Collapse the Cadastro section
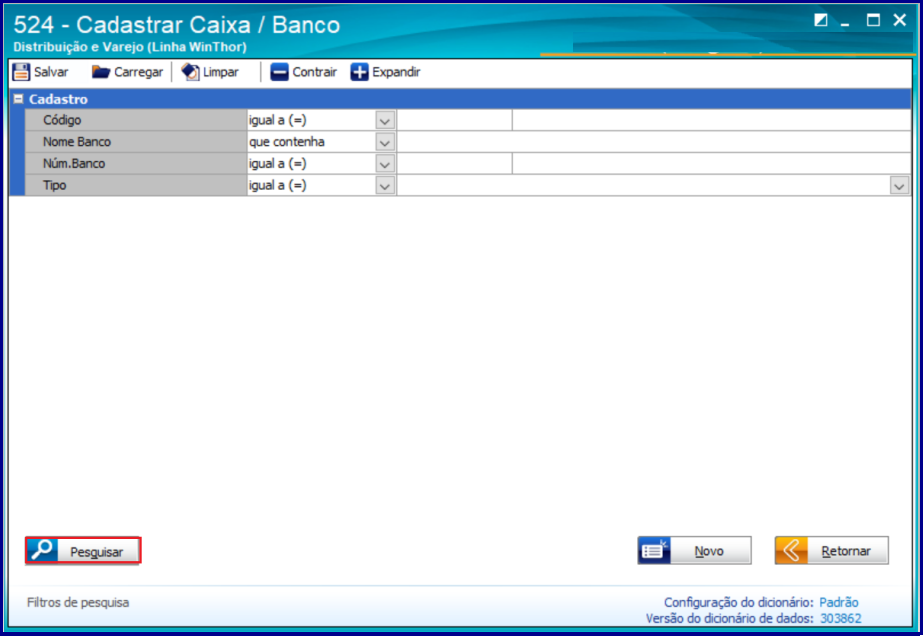This screenshot has width=923, height=636. [x=18, y=99]
